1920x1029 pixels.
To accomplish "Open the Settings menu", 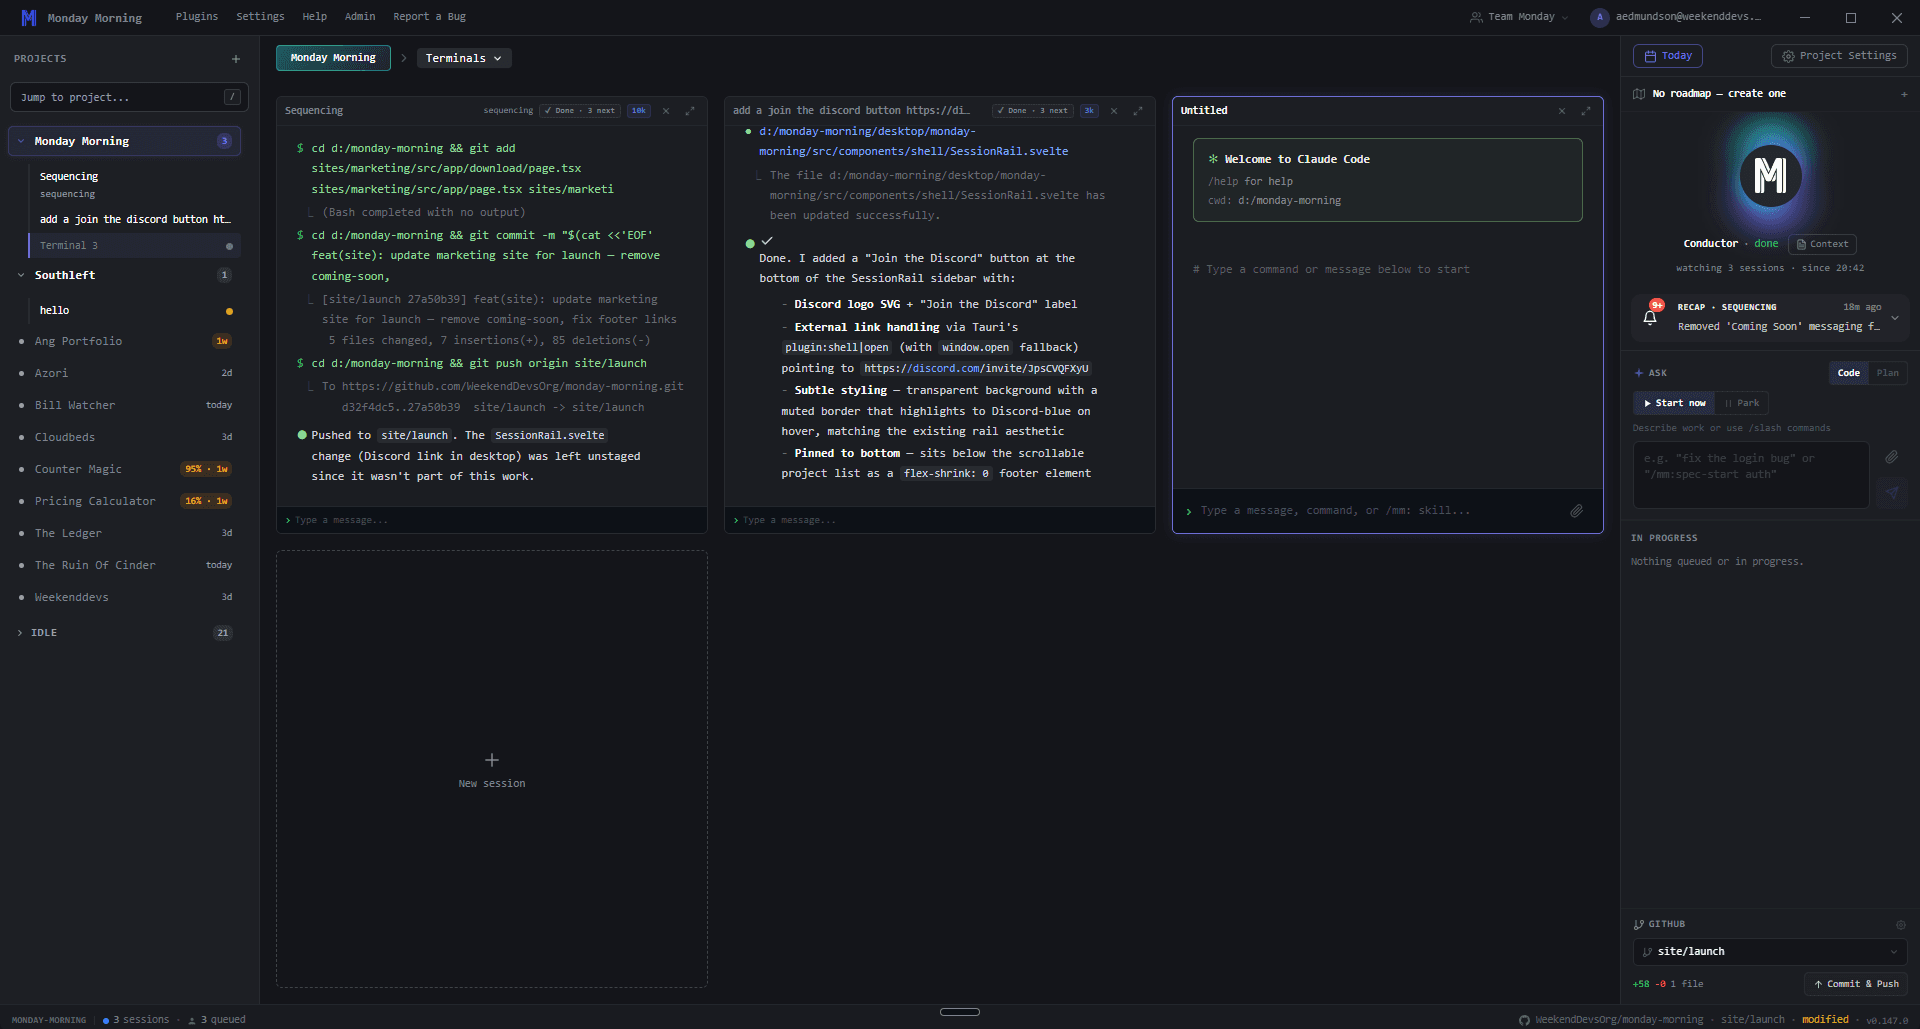I will click(x=260, y=17).
